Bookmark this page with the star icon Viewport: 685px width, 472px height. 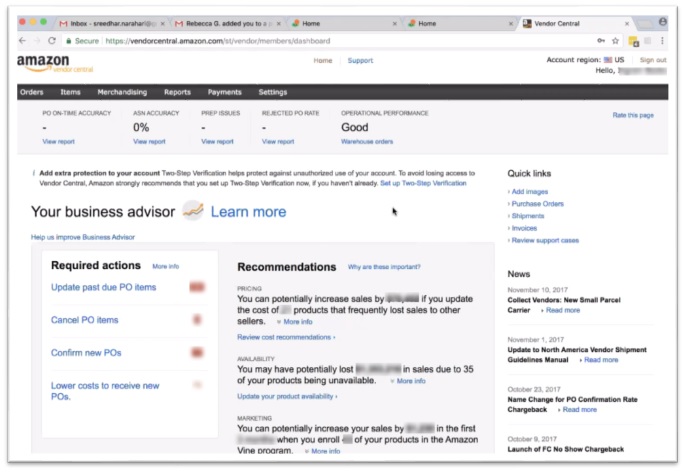[x=616, y=41]
